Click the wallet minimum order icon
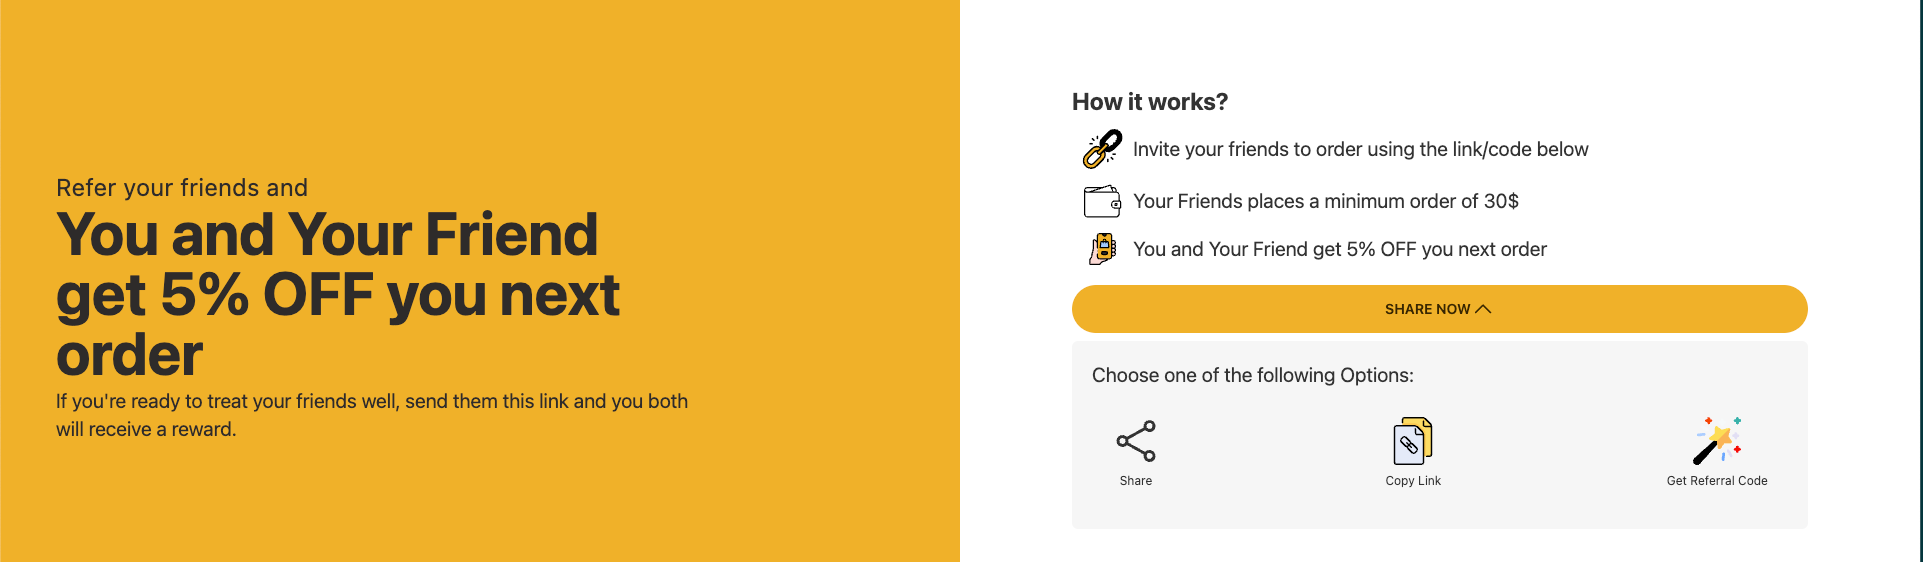This screenshot has width=1923, height=562. (1102, 201)
